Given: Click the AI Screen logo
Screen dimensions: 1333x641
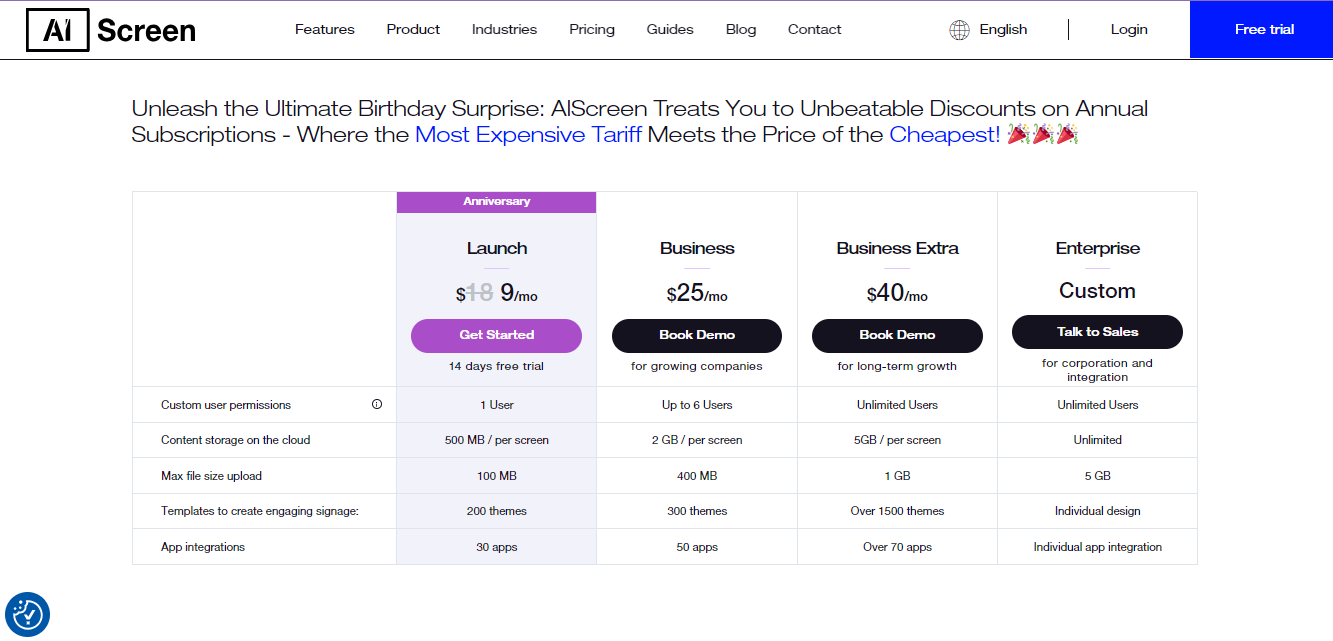Looking at the screenshot, I should [x=111, y=31].
